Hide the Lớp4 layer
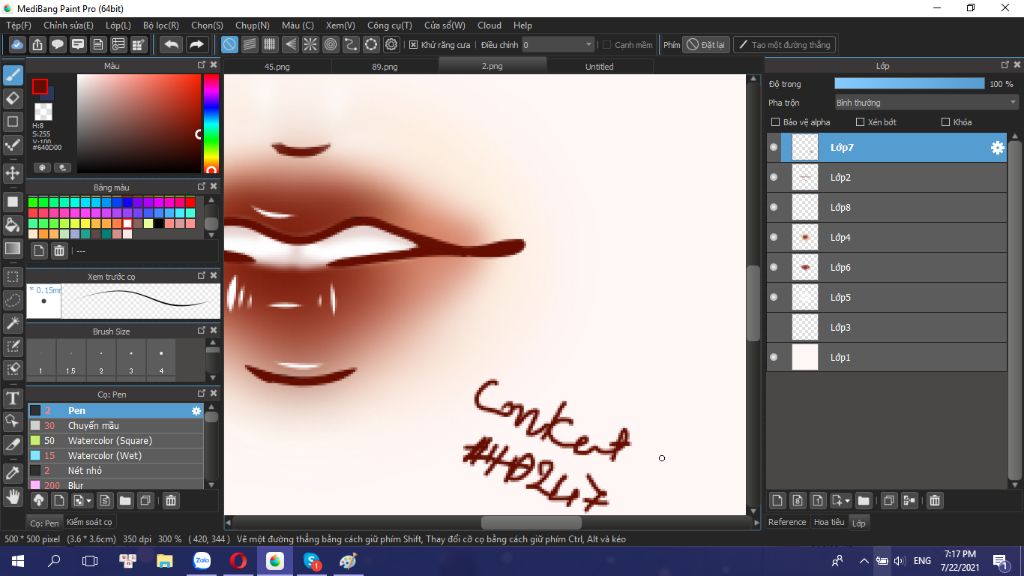Image resolution: width=1024 pixels, height=576 pixels. coord(774,238)
